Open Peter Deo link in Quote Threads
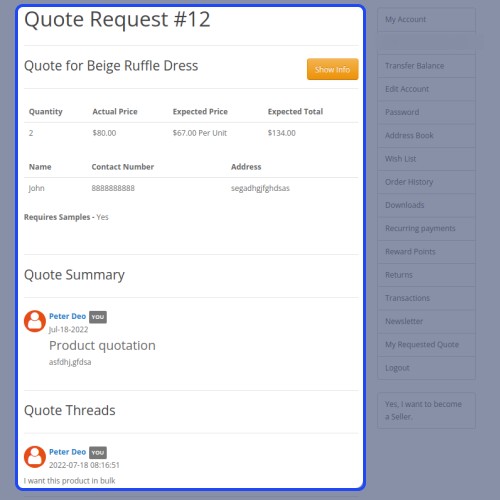The width and height of the screenshot is (500, 500). click(x=67, y=452)
